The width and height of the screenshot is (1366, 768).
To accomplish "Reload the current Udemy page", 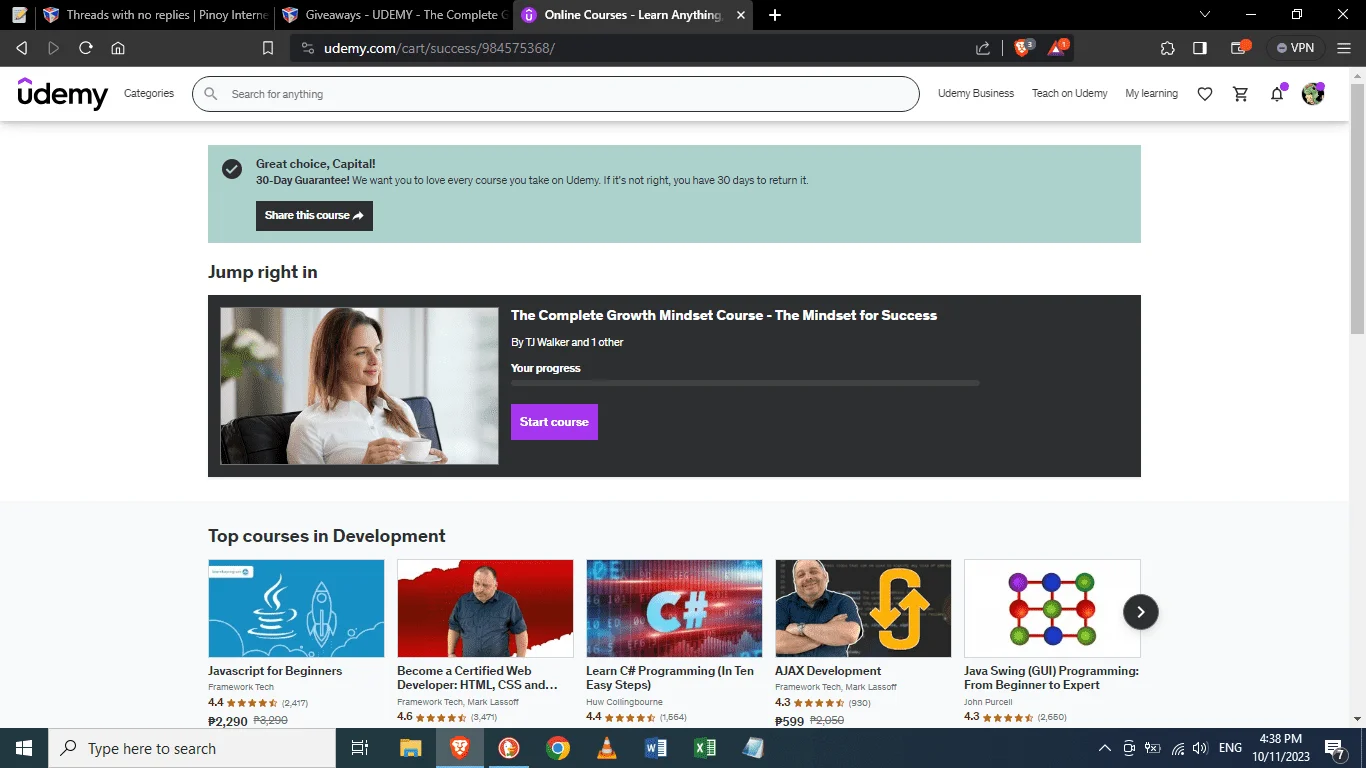I will [86, 48].
